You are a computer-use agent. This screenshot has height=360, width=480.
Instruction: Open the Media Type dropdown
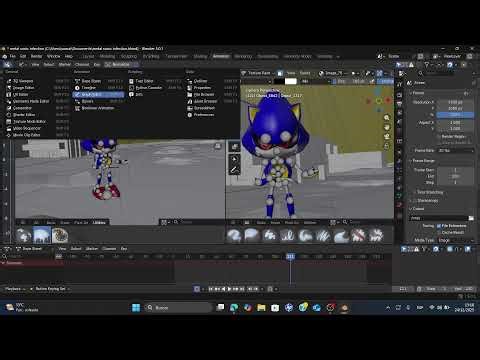pos(456,240)
